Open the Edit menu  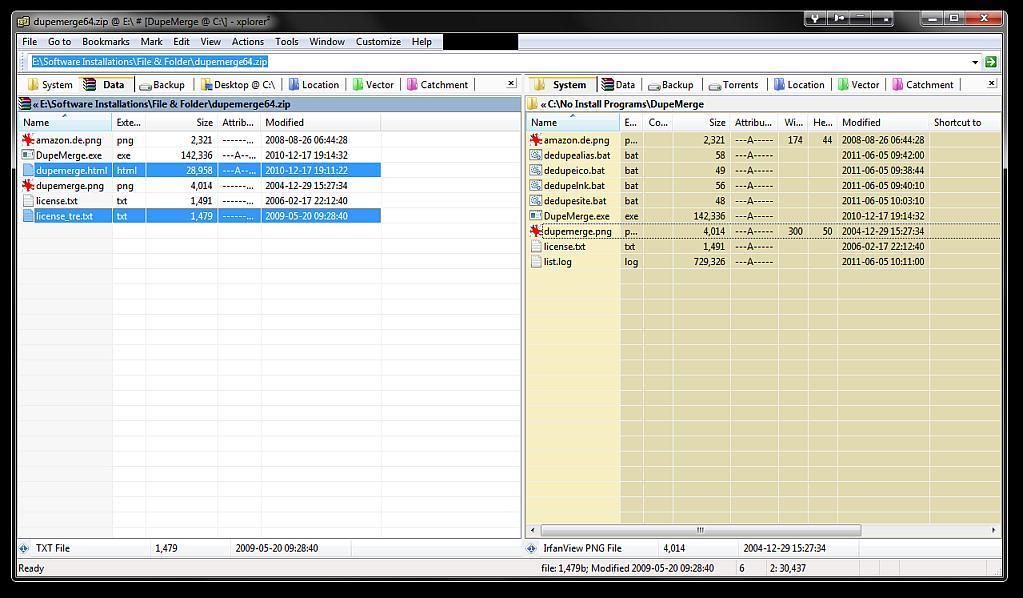pos(181,42)
